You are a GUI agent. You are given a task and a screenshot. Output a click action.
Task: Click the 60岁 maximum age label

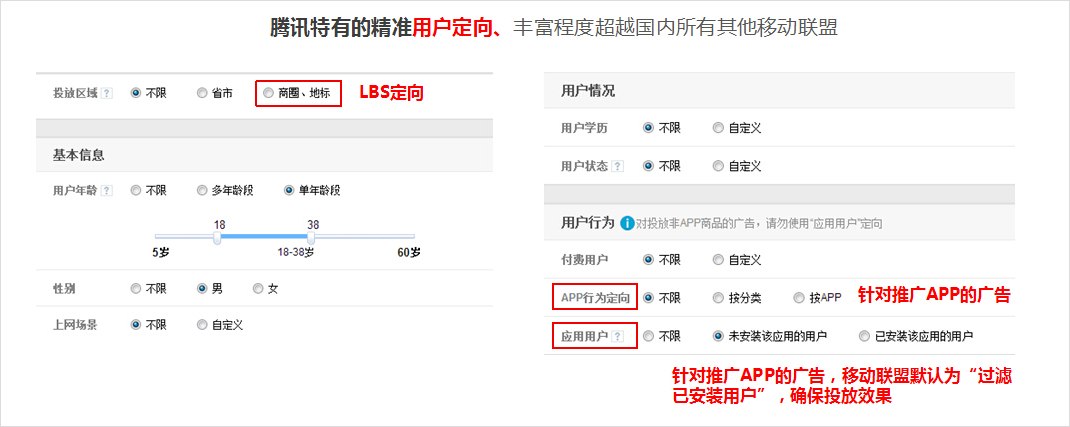pyautogui.click(x=409, y=252)
